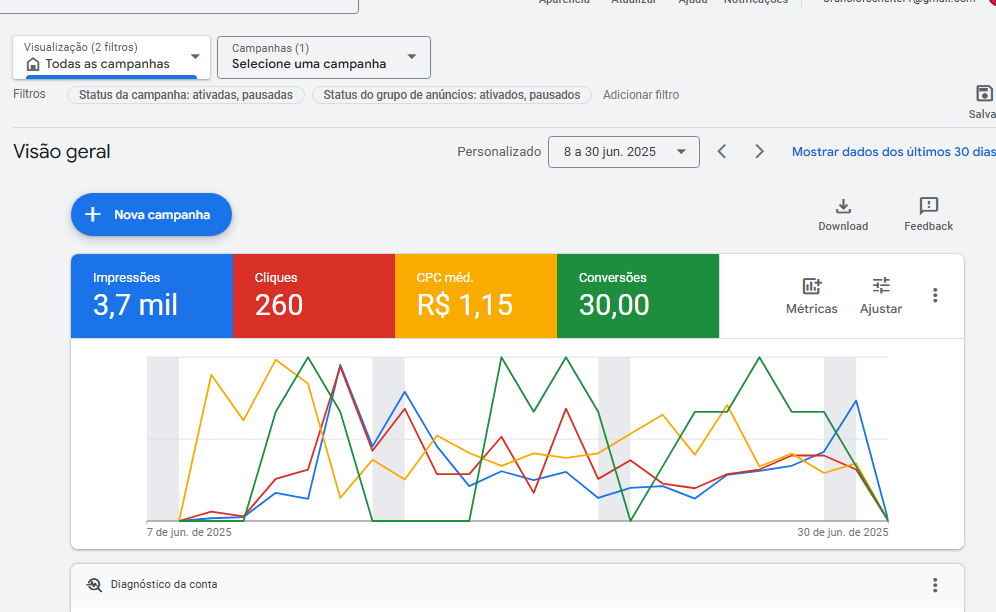996x612 pixels.
Task: Open the Métricas chart icon
Action: 811,286
